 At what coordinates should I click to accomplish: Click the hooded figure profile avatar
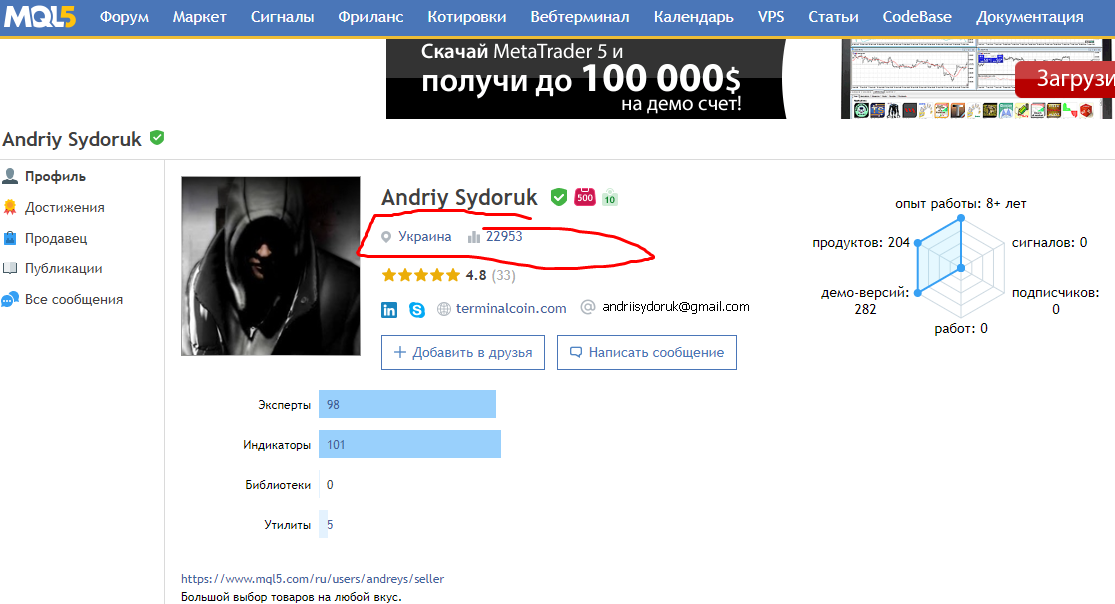(271, 266)
